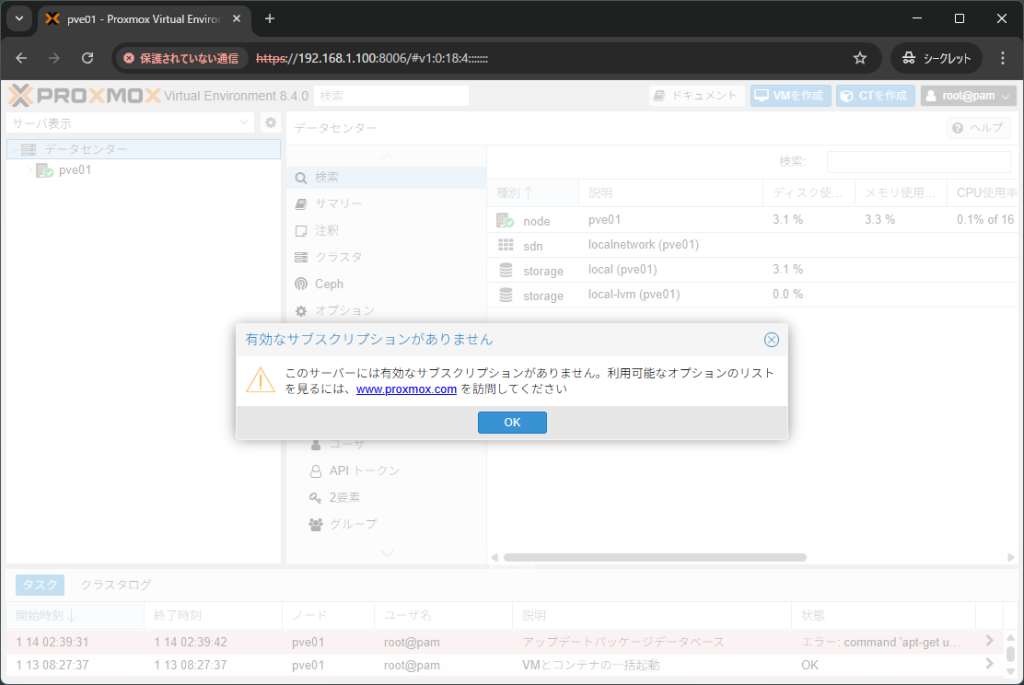Visit the www.proxmox.com link
This screenshot has width=1024, height=685.
(x=406, y=389)
